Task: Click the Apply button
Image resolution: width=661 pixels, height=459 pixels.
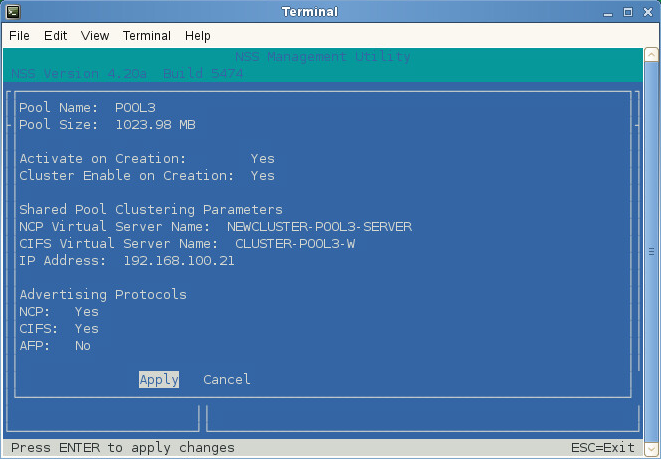Action: [x=159, y=379]
